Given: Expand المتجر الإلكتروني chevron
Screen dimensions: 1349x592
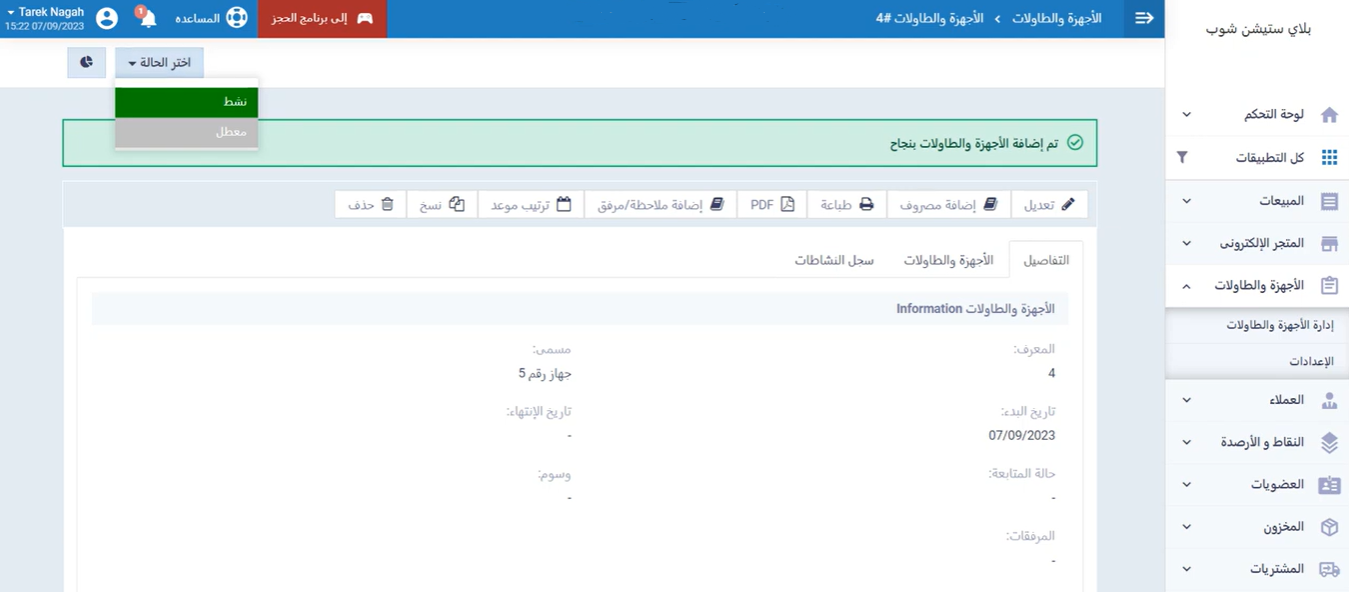Looking at the screenshot, I should [x=1187, y=243].
